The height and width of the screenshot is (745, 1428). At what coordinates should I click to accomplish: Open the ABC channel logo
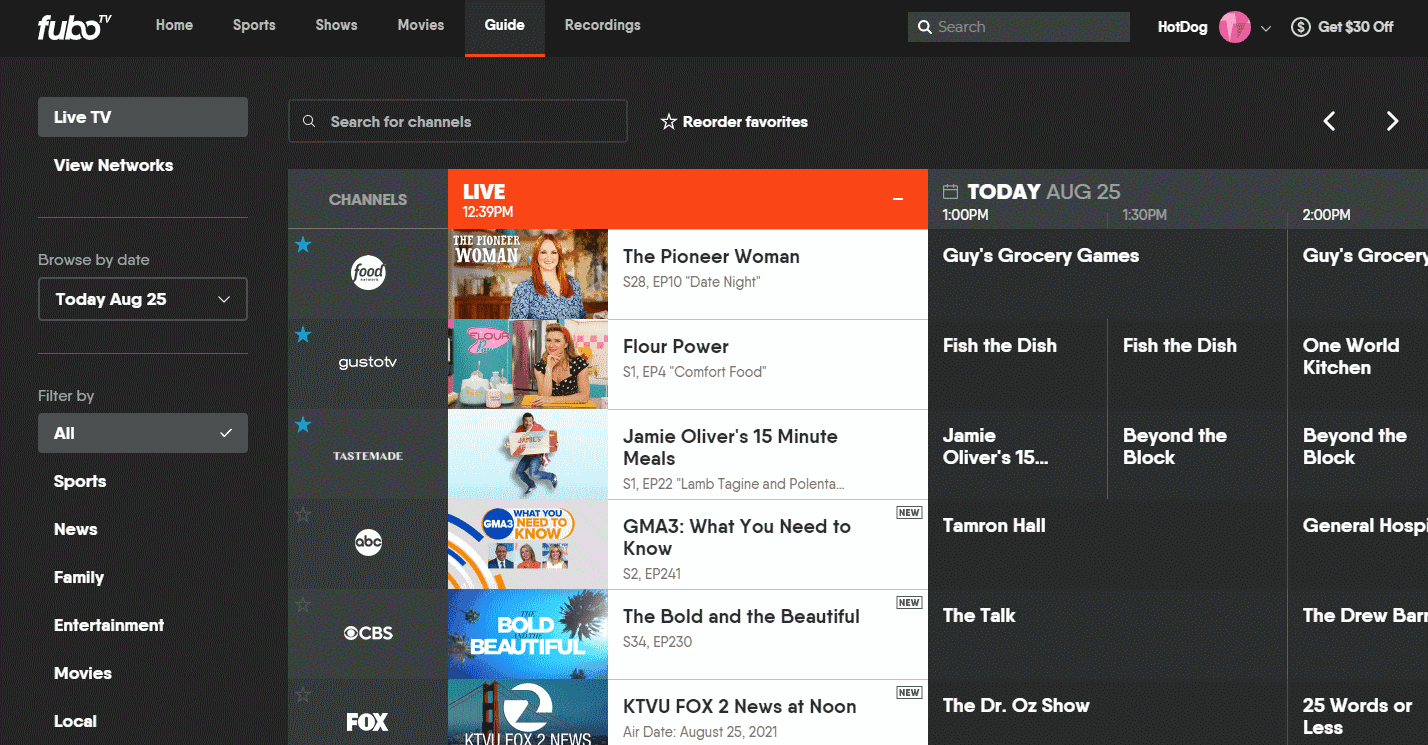368,543
